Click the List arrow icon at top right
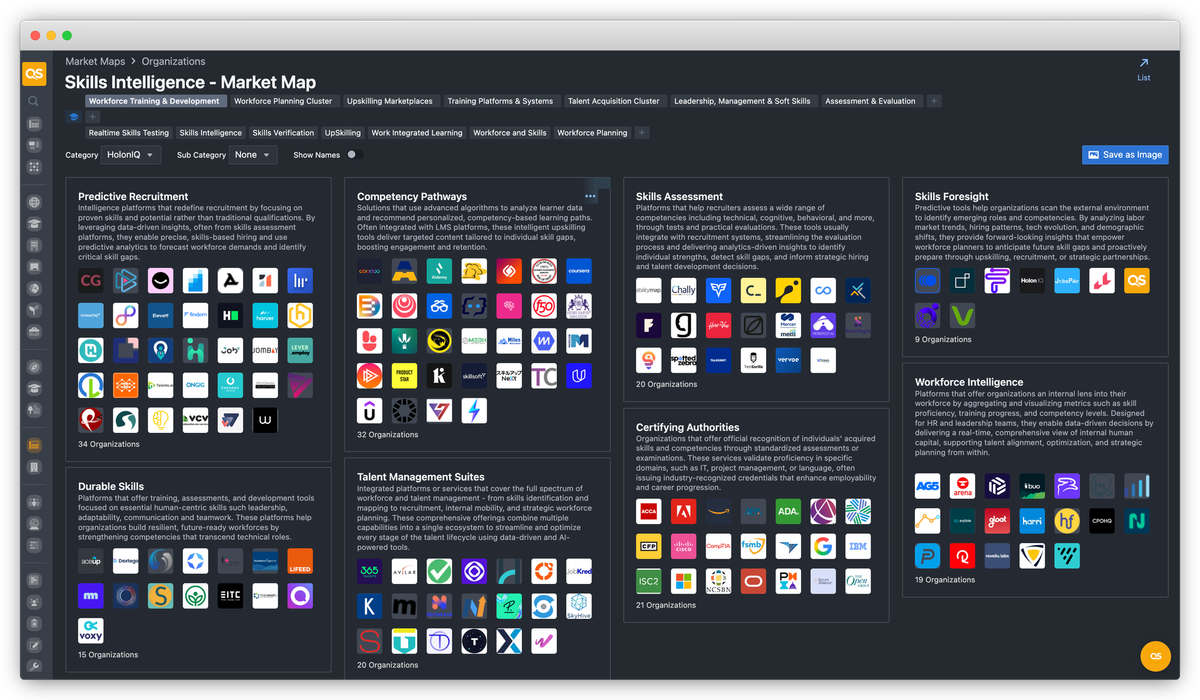The width and height of the screenshot is (1200, 700). [x=1144, y=63]
